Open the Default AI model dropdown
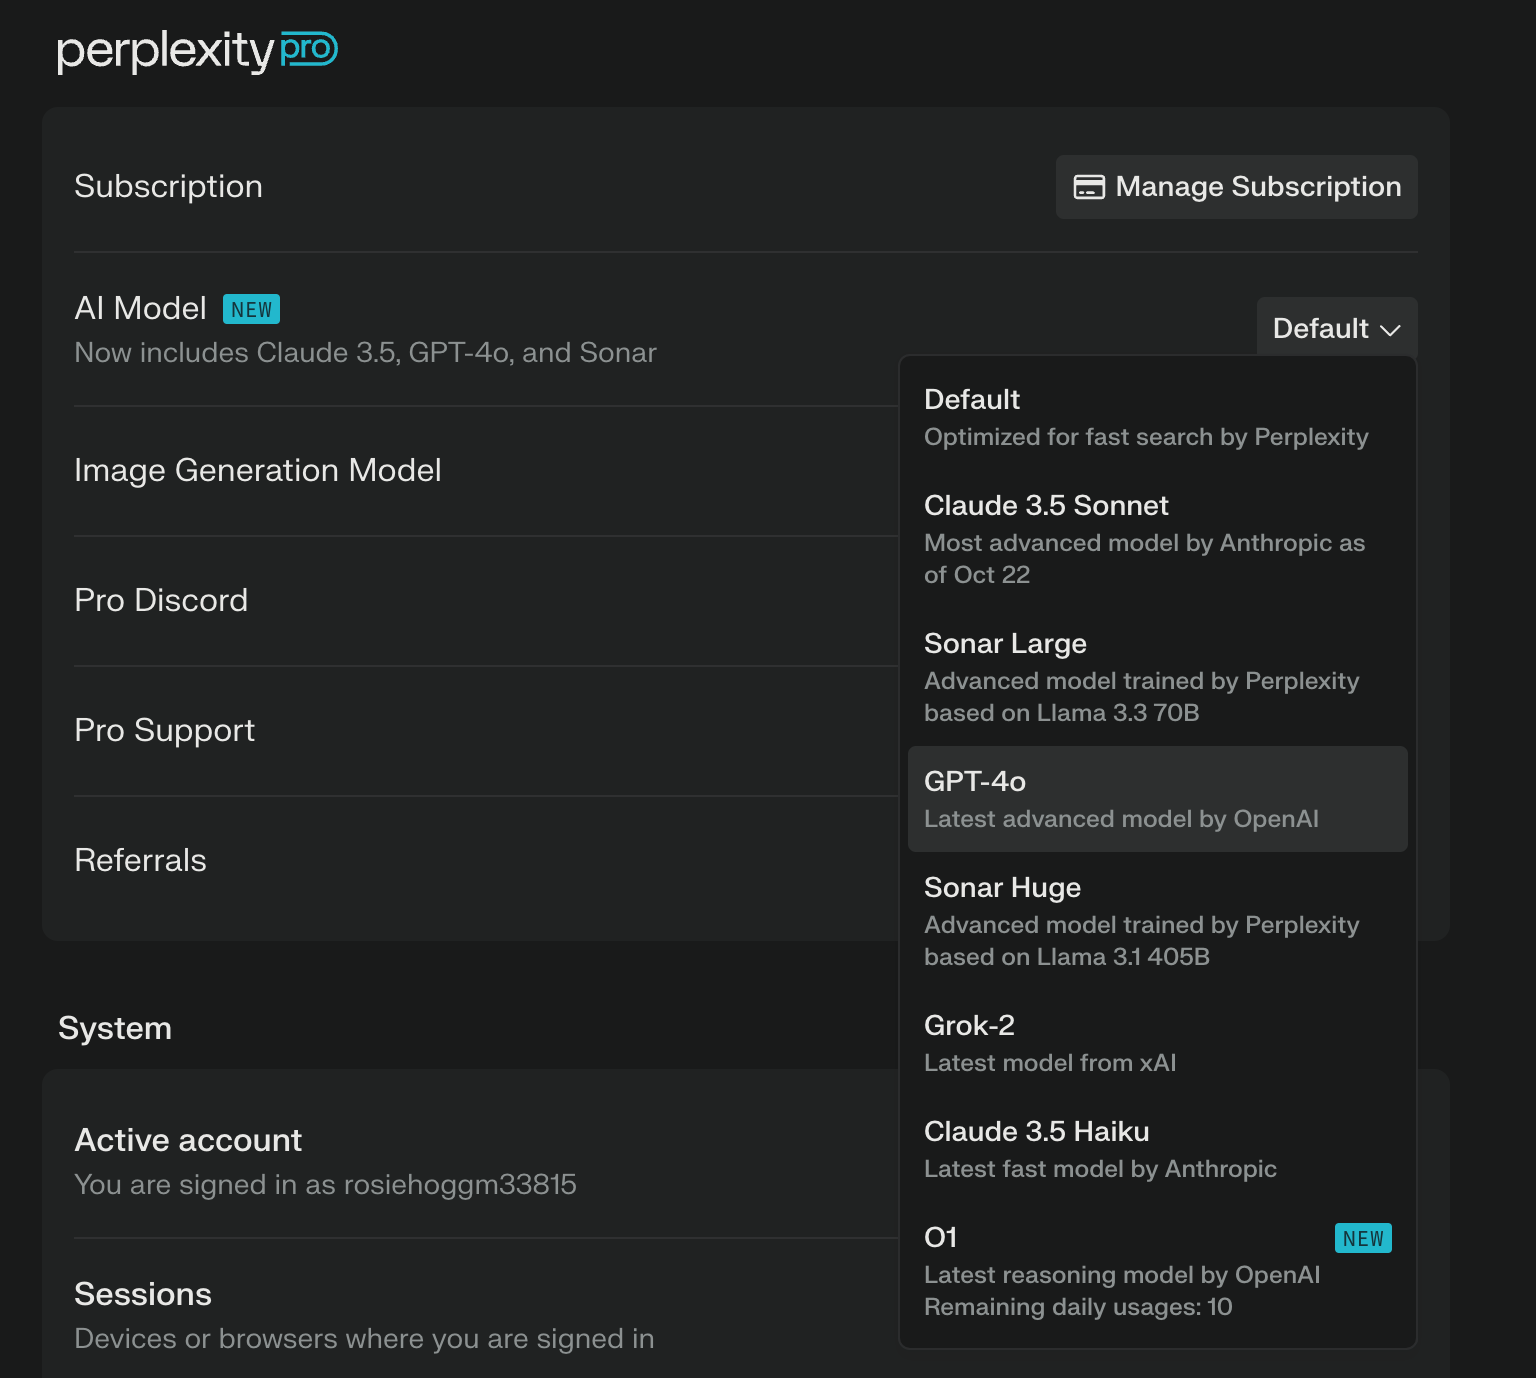Image resolution: width=1536 pixels, height=1378 pixels. 1337,328
